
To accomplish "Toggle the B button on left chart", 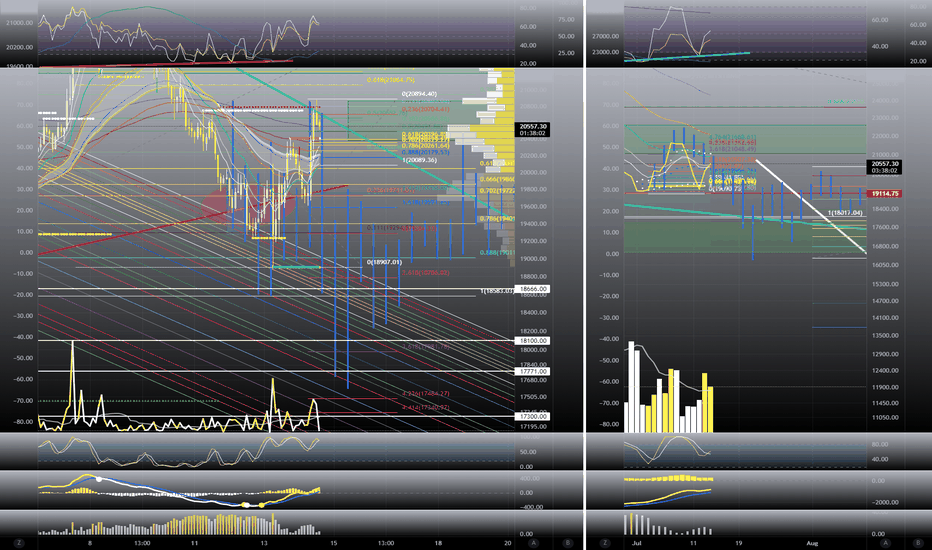I will [x=568, y=543].
